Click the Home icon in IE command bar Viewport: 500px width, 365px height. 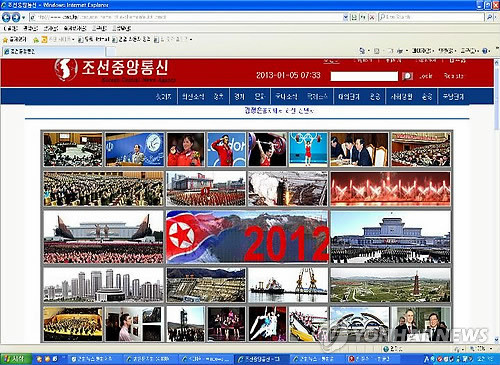362,51
